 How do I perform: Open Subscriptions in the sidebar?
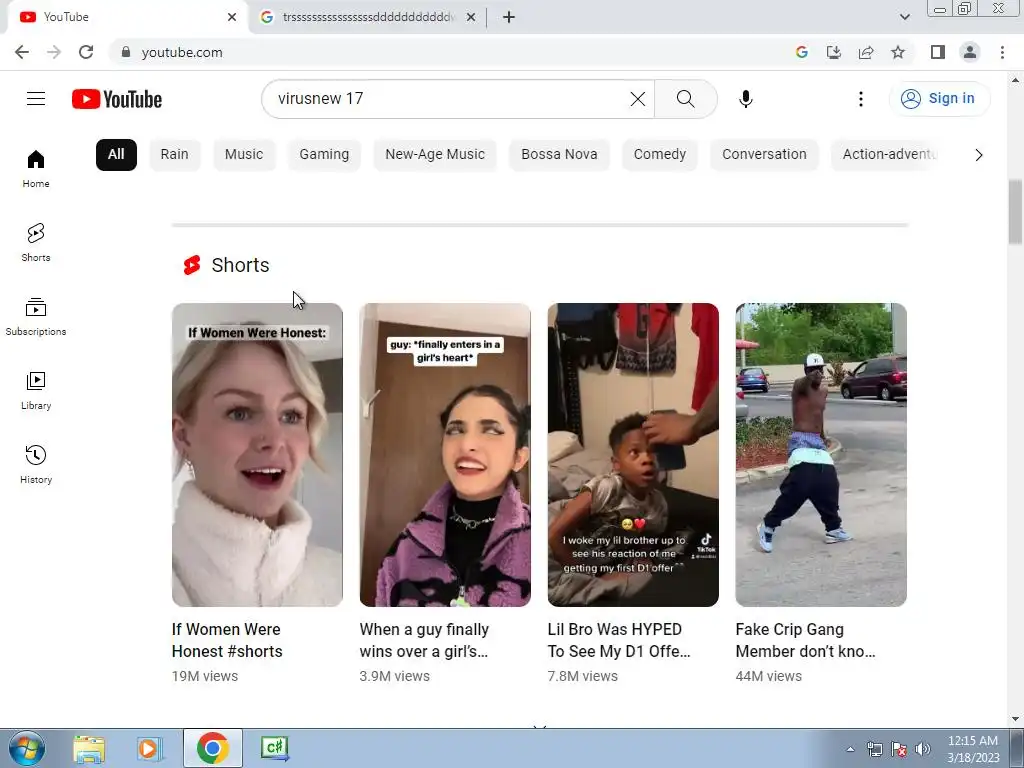coord(36,316)
